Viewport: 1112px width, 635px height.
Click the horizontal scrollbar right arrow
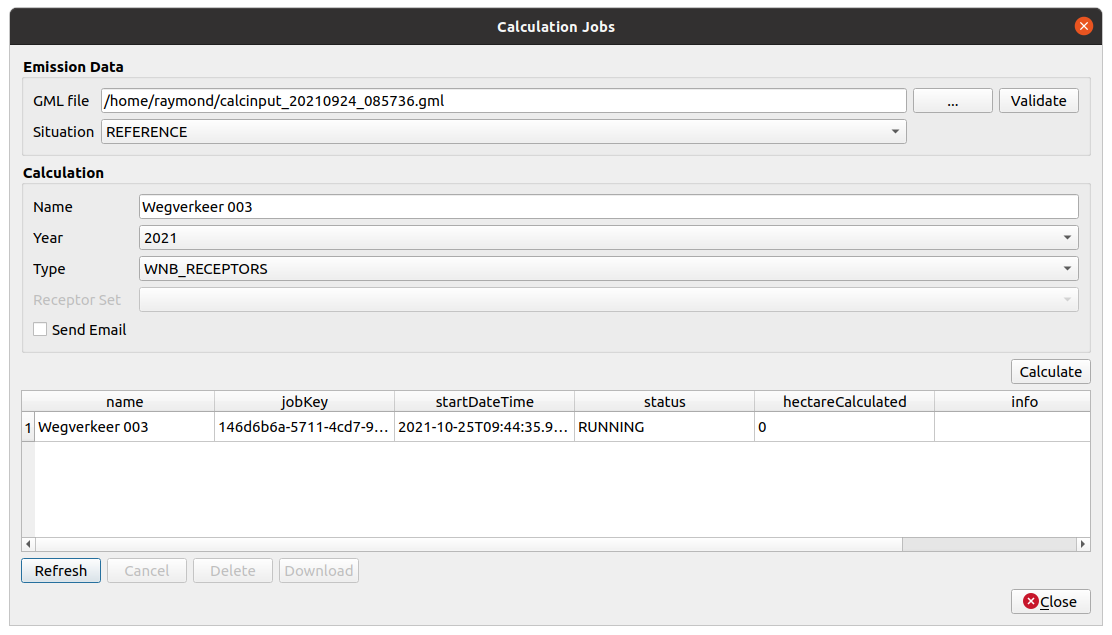1083,545
